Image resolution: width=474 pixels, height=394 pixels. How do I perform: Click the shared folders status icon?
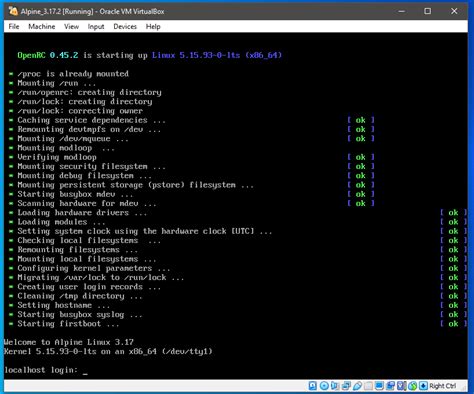pos(368,386)
